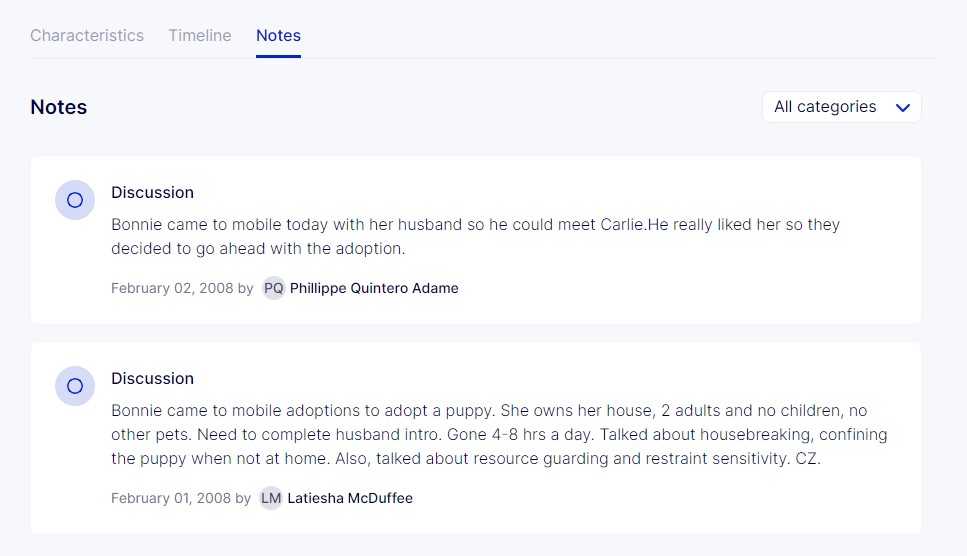Click the Notes section heading
The image size is (967, 556).
click(x=59, y=107)
